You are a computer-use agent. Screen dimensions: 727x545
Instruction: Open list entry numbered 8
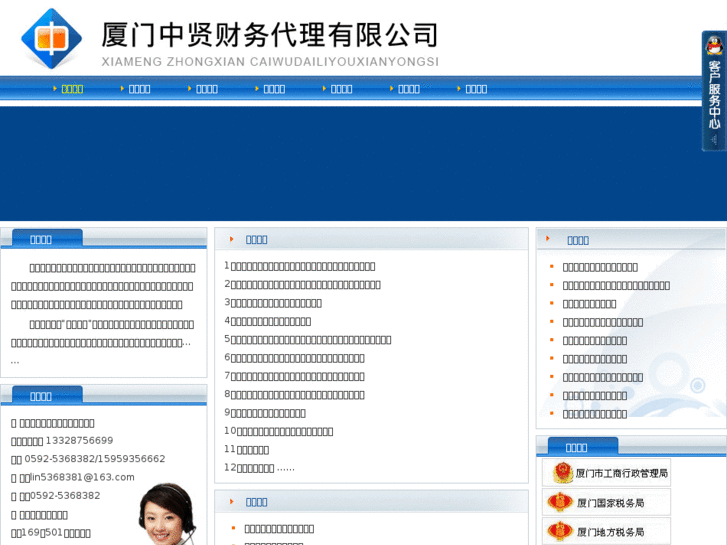pos(294,394)
